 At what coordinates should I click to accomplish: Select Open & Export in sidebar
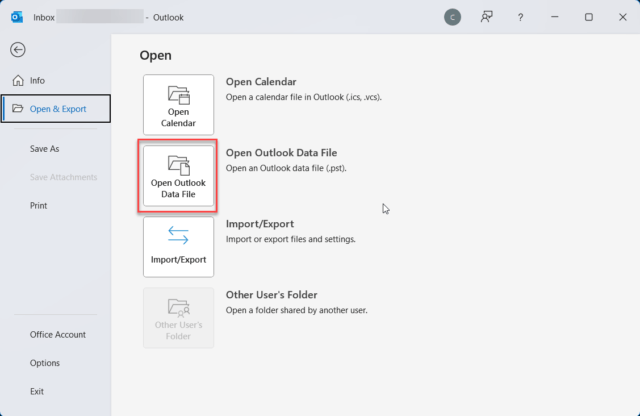[x=56, y=109]
